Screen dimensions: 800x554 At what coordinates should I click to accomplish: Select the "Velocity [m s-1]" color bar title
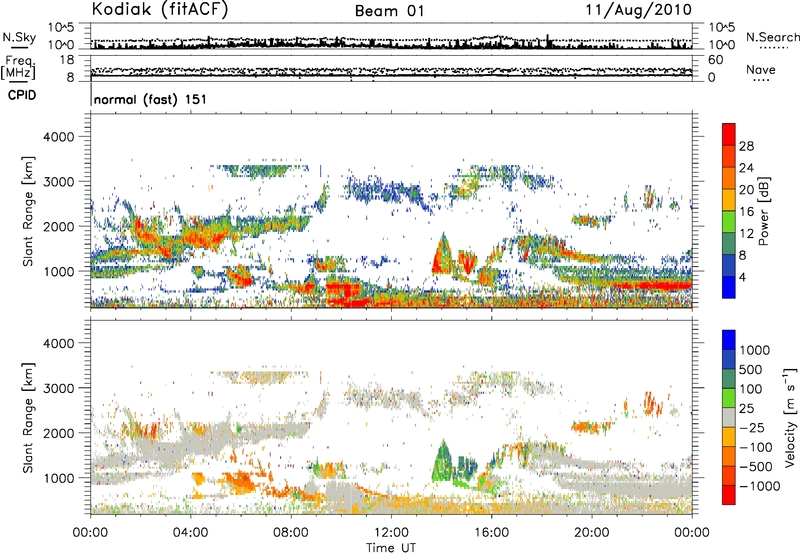790,417
